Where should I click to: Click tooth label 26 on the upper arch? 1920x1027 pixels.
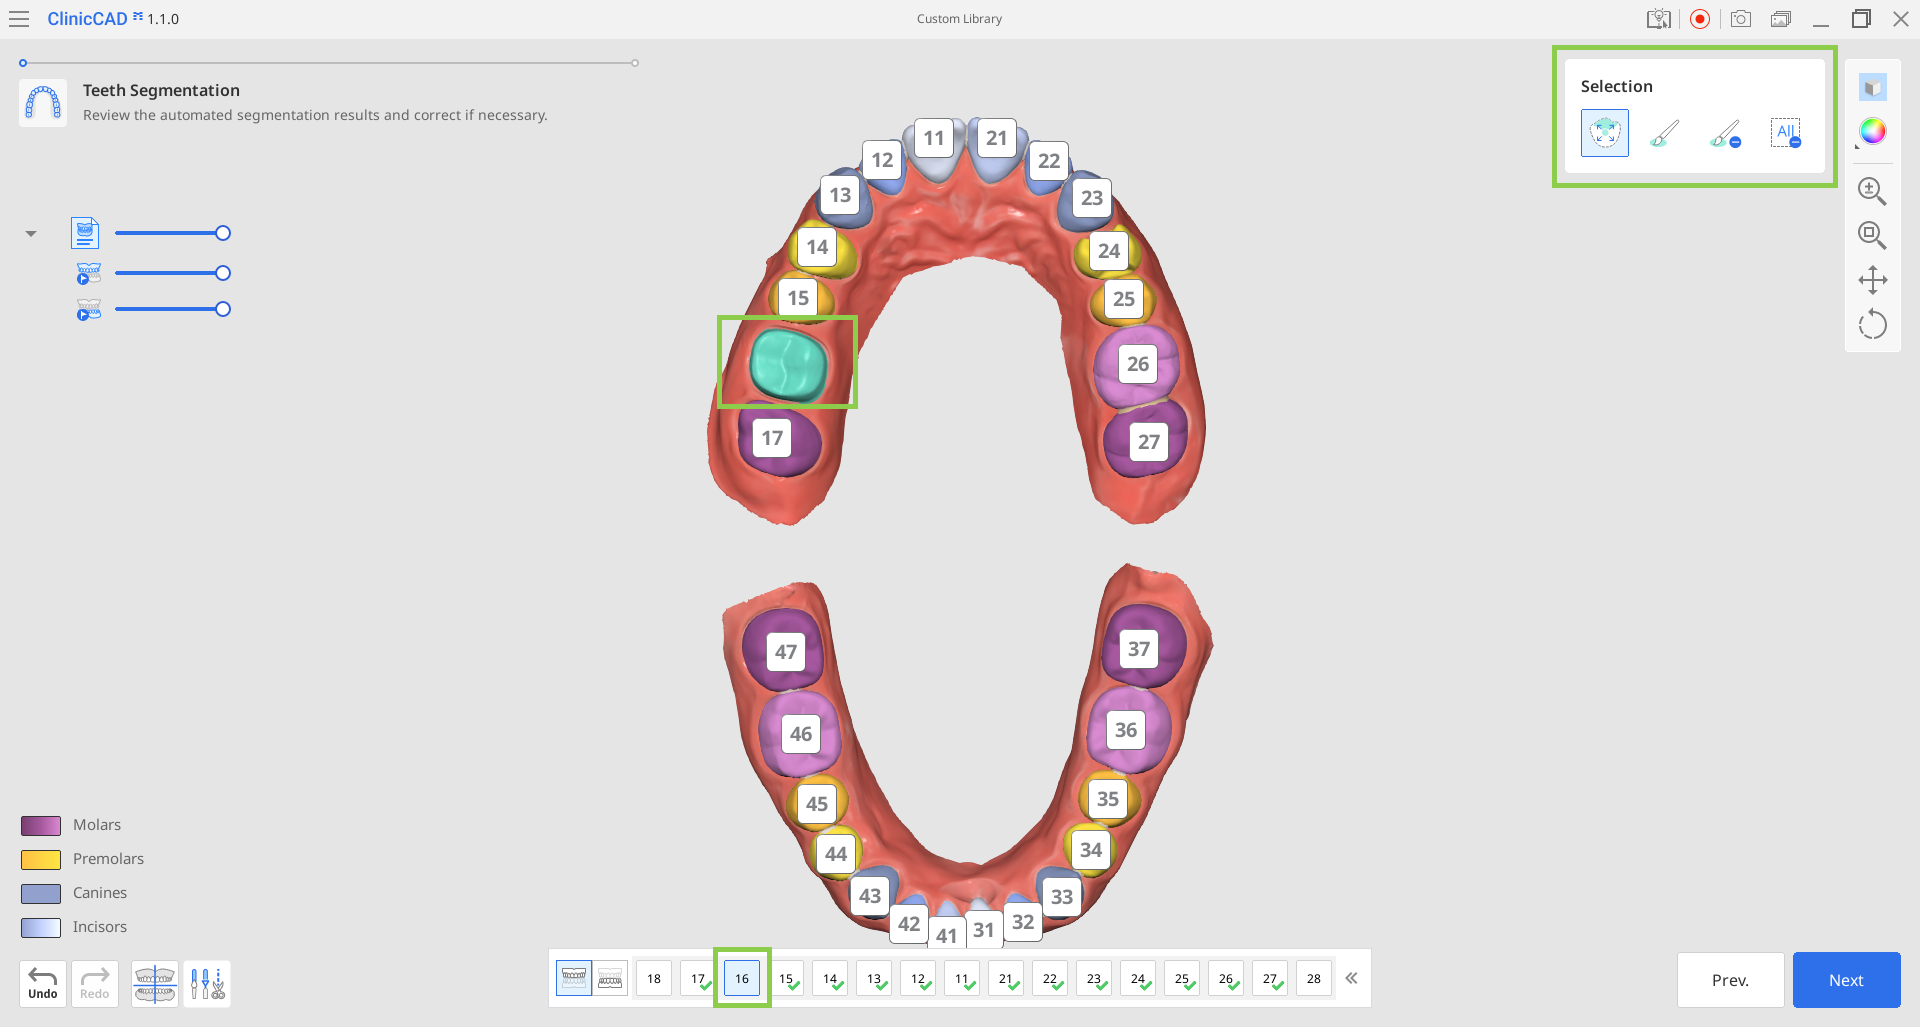tap(1138, 364)
